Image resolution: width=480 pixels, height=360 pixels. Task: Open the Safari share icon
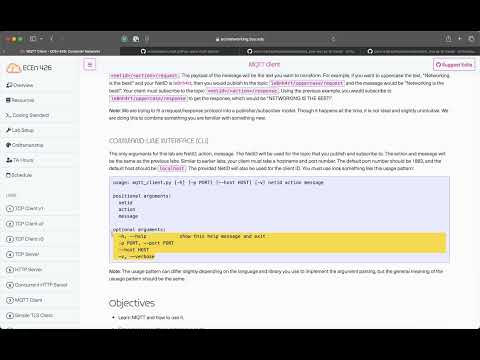click(449, 39)
